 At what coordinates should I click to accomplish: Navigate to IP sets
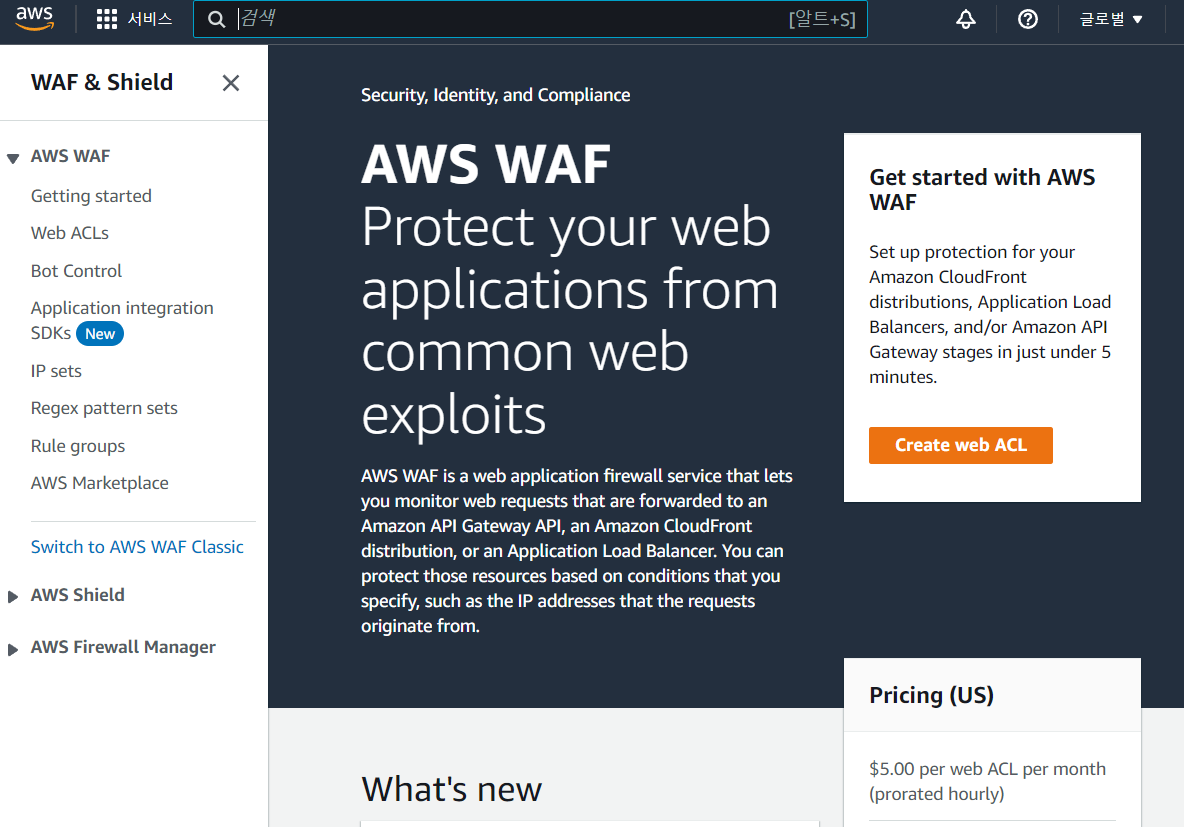pyautogui.click(x=56, y=372)
